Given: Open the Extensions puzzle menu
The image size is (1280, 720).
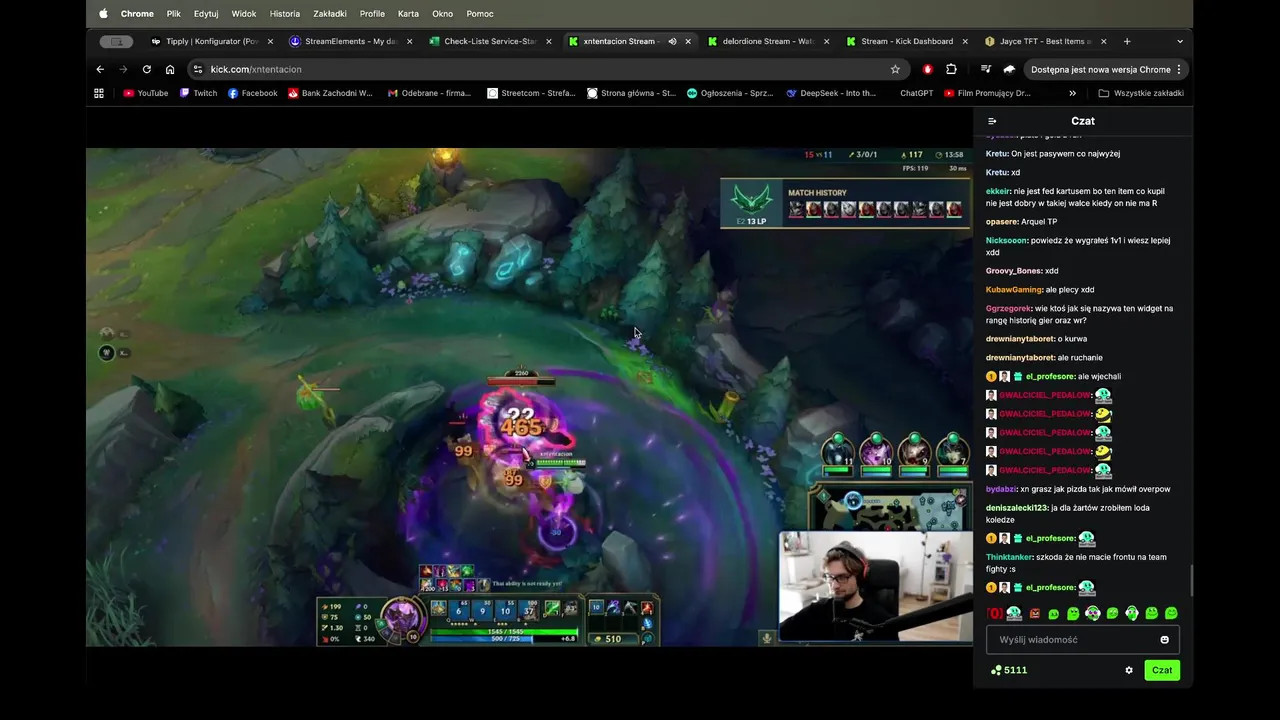Looking at the screenshot, I should [951, 69].
